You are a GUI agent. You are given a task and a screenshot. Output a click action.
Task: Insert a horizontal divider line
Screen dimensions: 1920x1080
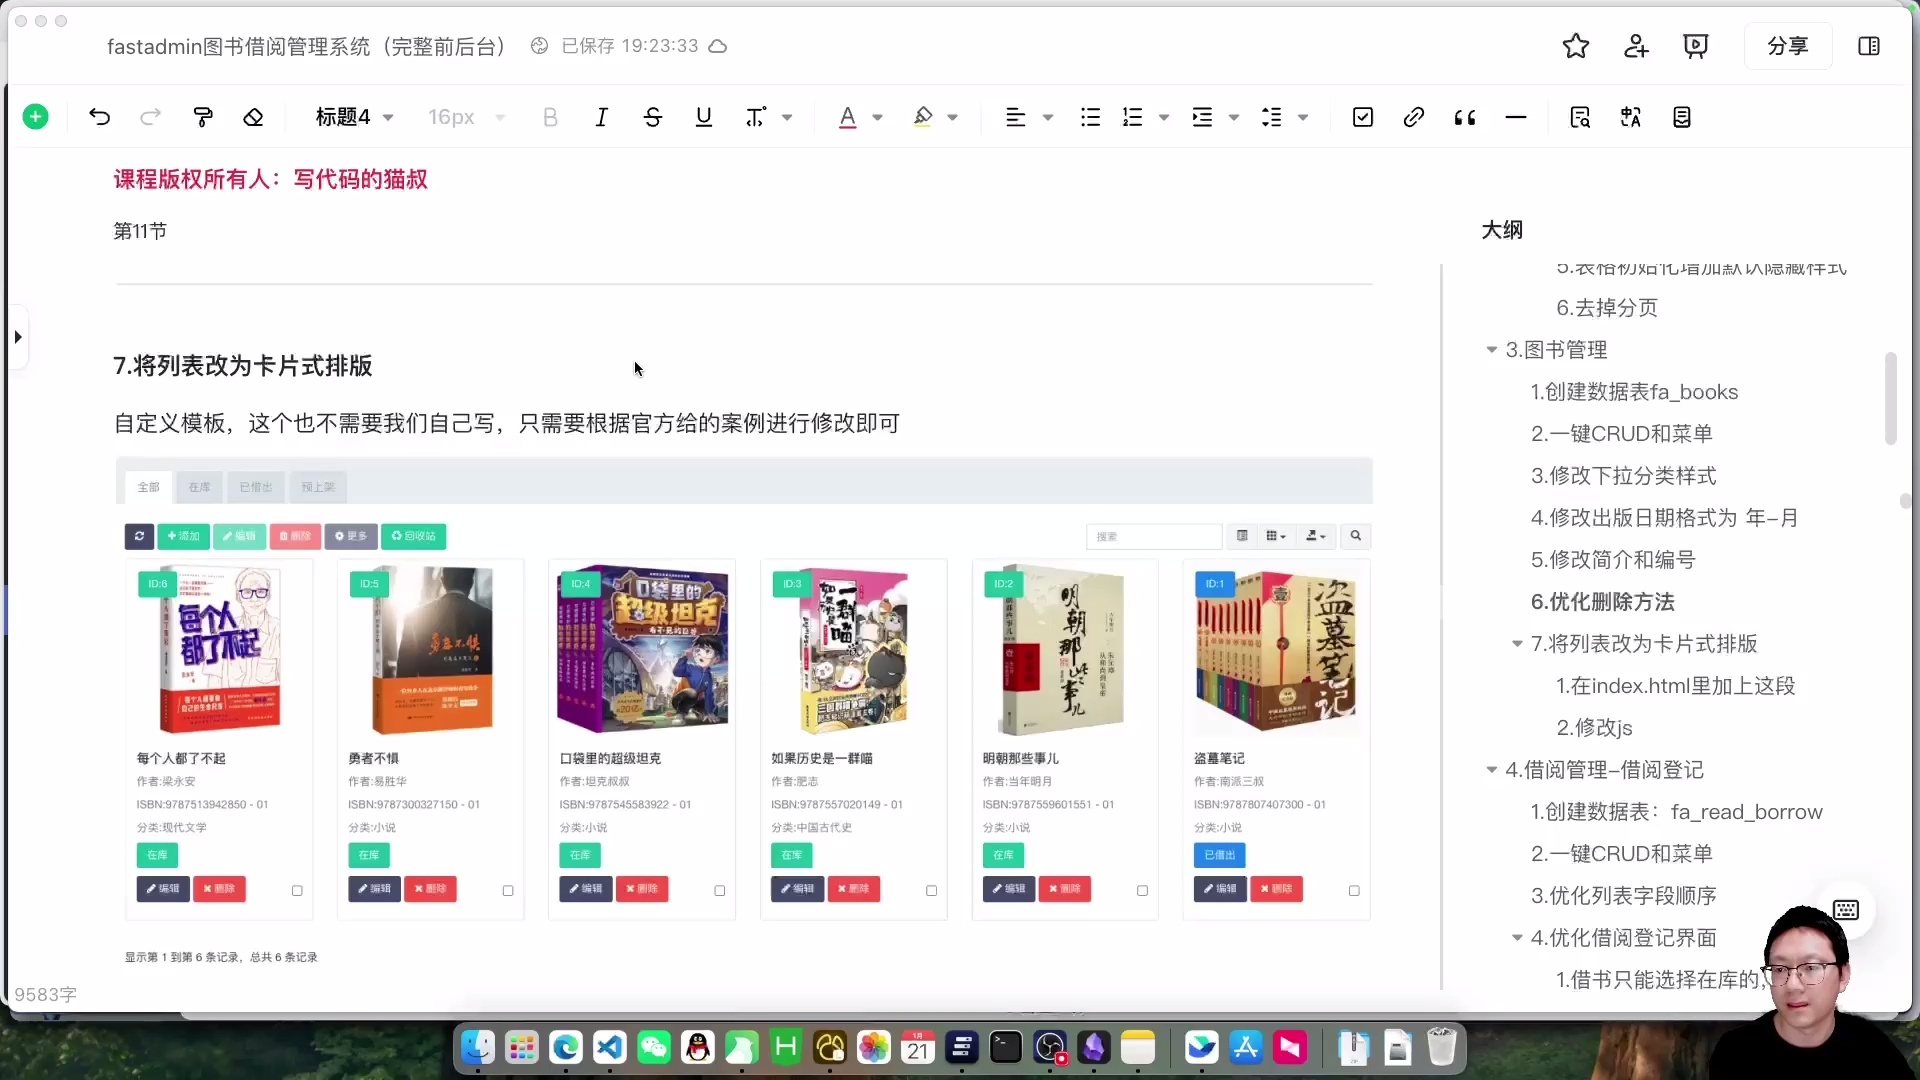(x=1516, y=117)
